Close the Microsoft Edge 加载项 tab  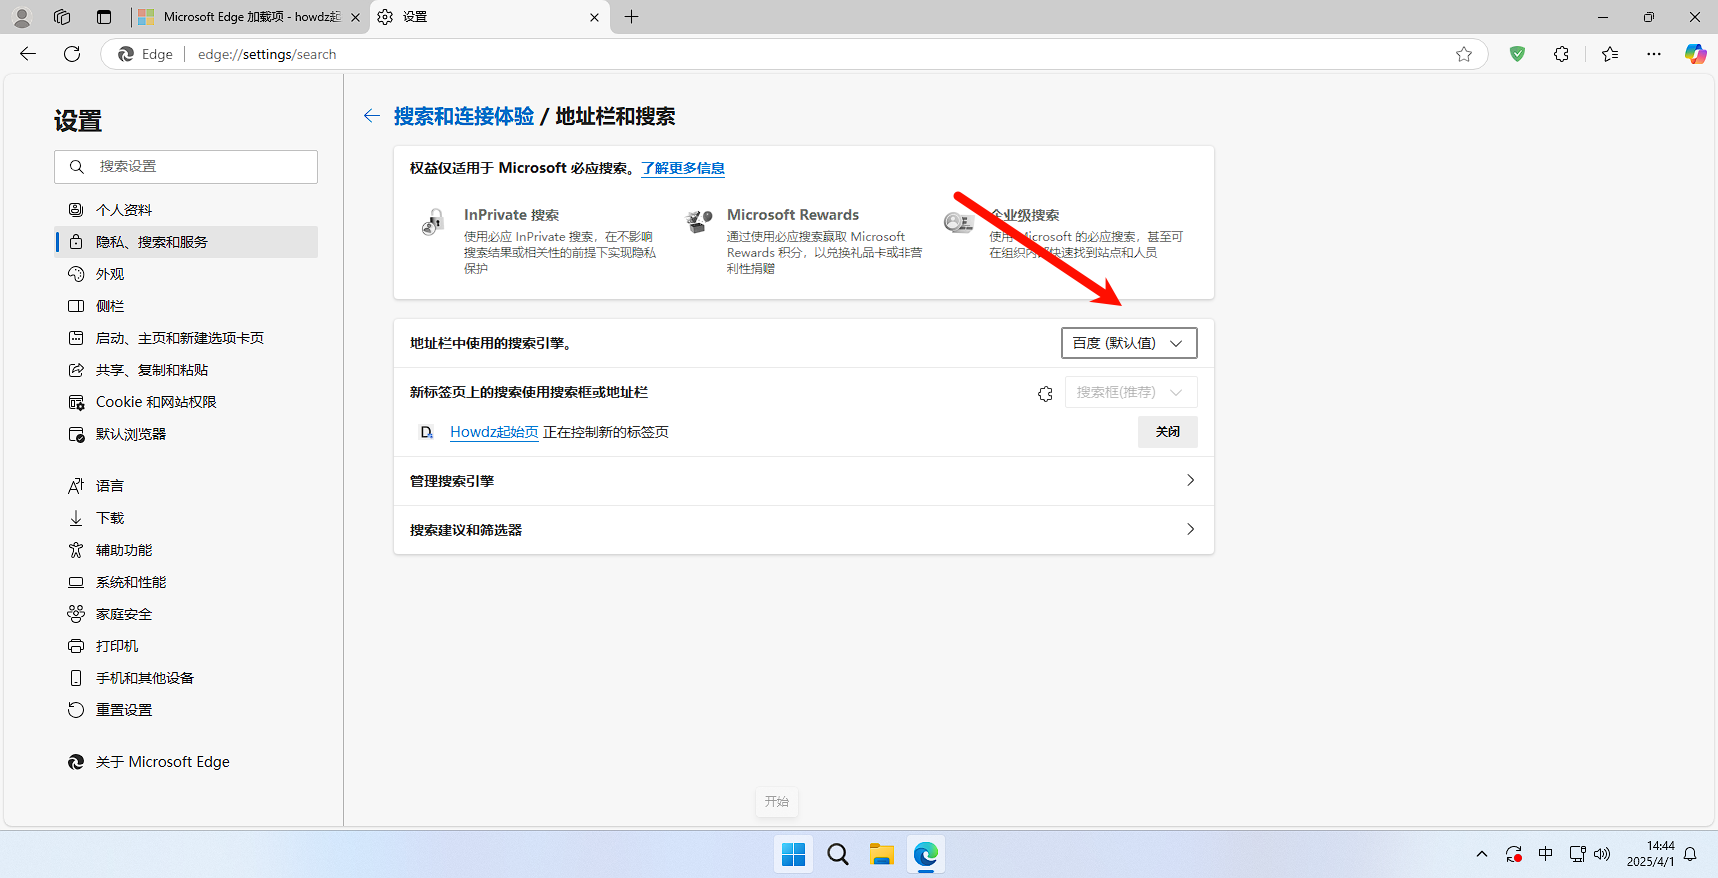(355, 17)
